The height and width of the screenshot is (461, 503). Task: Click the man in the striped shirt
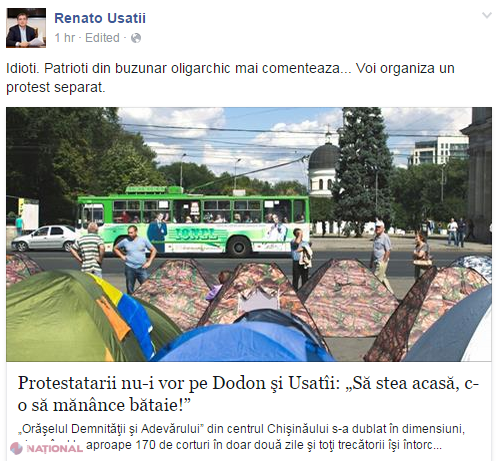(x=89, y=249)
